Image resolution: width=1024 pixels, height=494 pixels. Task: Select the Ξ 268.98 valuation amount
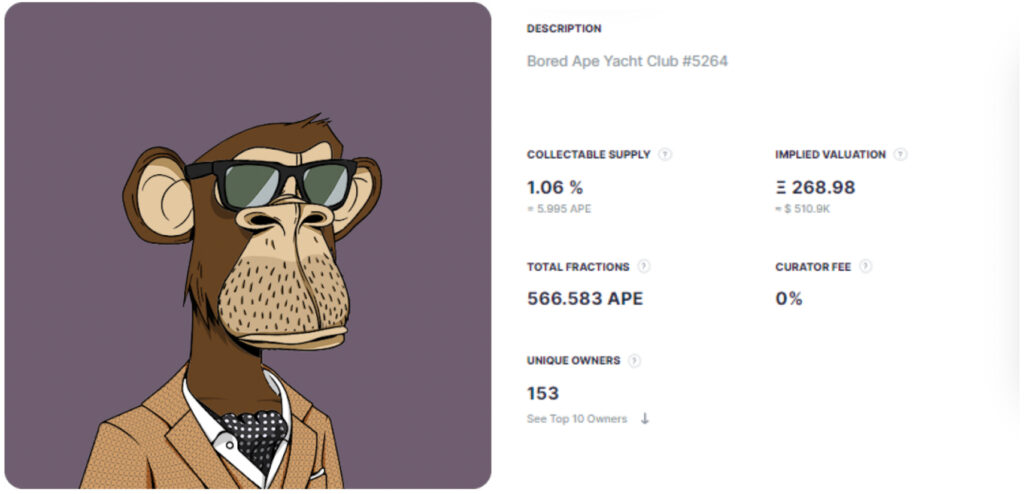(x=815, y=187)
